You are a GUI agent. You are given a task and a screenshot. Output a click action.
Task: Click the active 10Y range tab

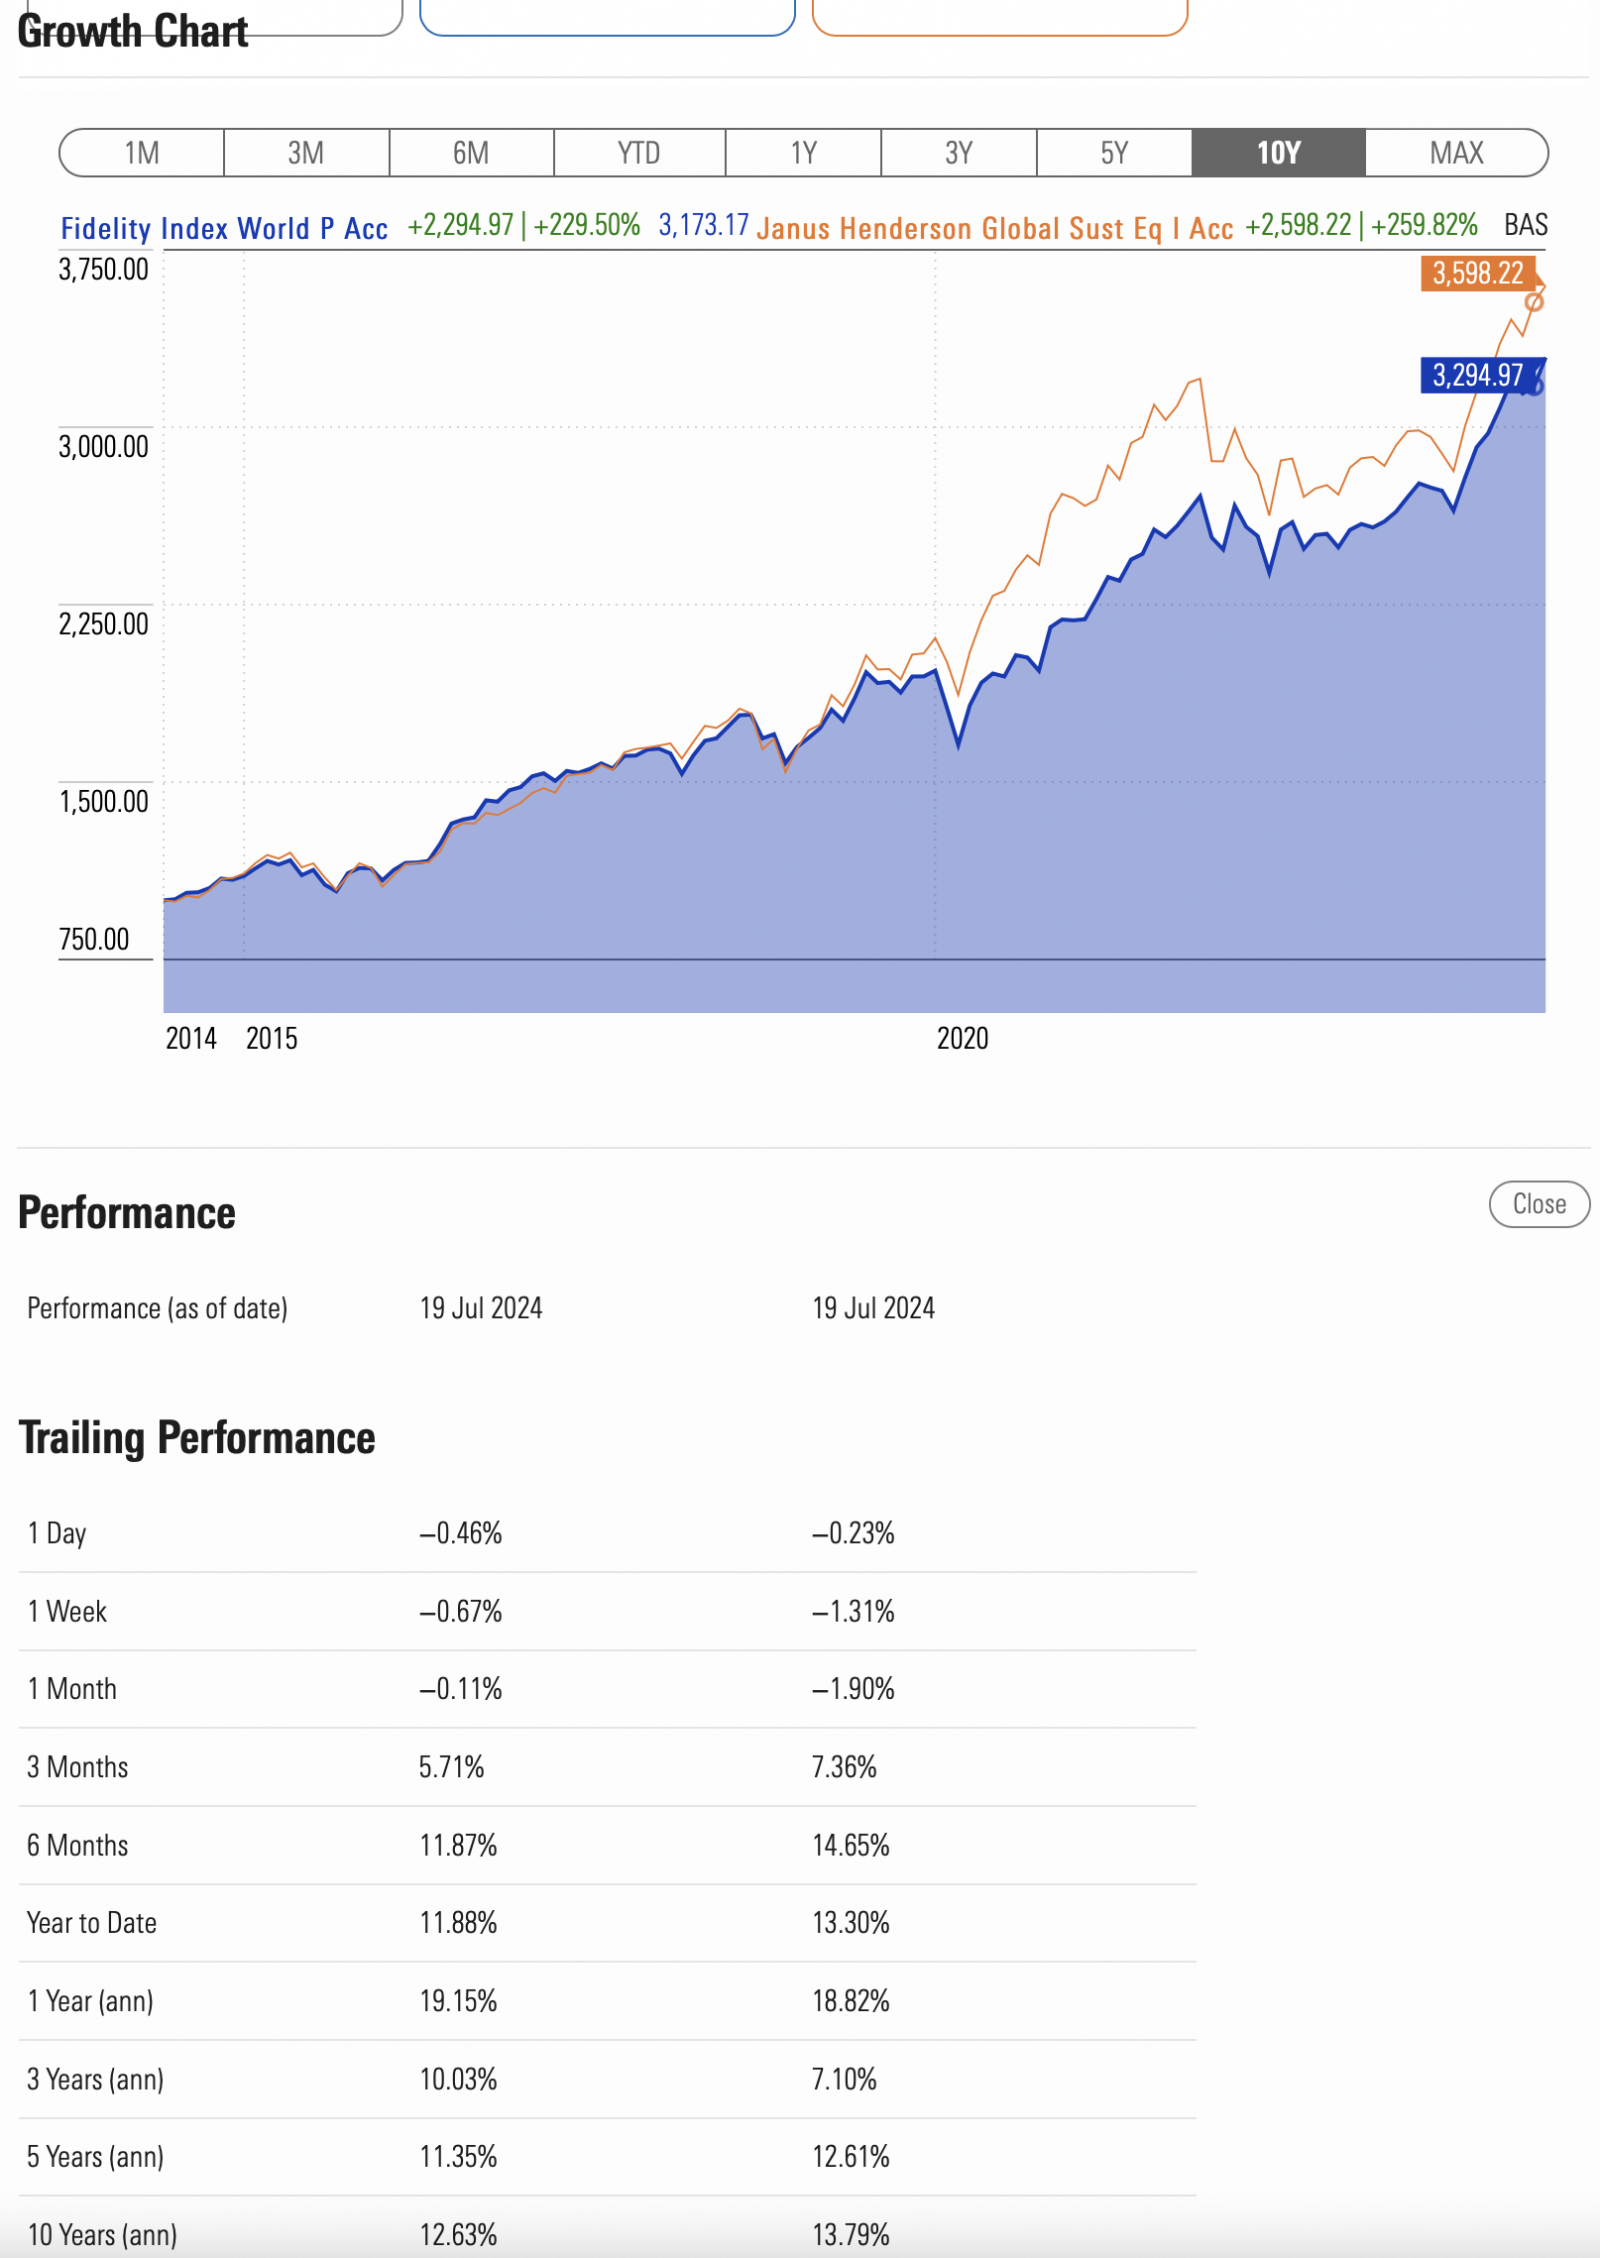click(1278, 153)
